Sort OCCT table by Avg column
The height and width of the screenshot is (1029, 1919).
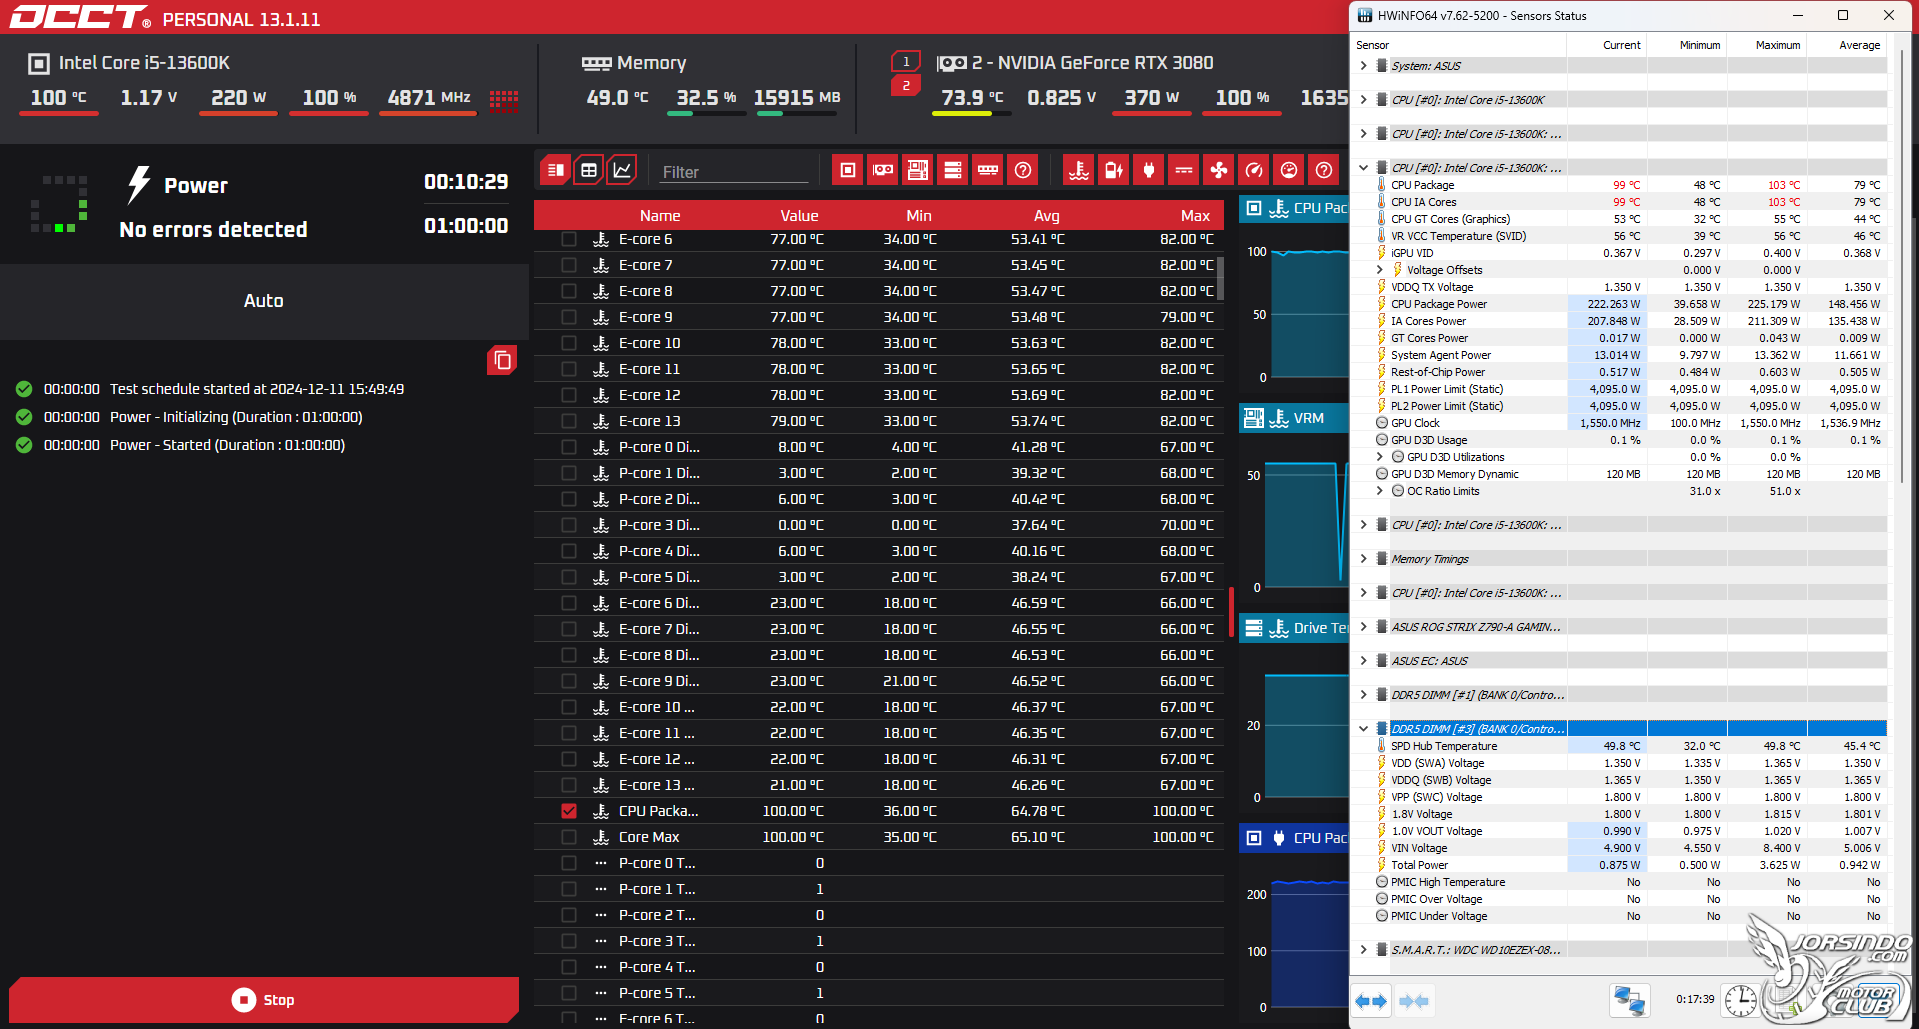pos(1047,215)
